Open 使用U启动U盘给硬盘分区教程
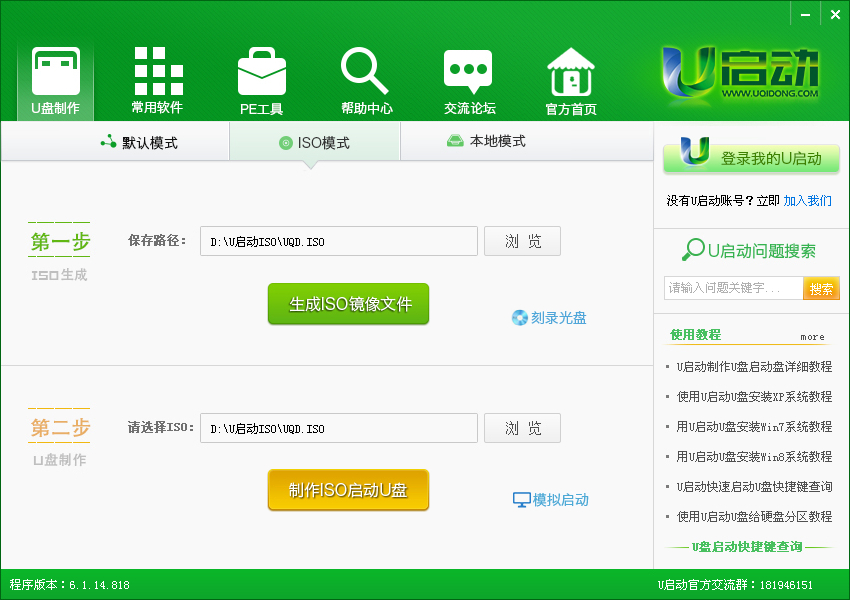 coord(754,516)
